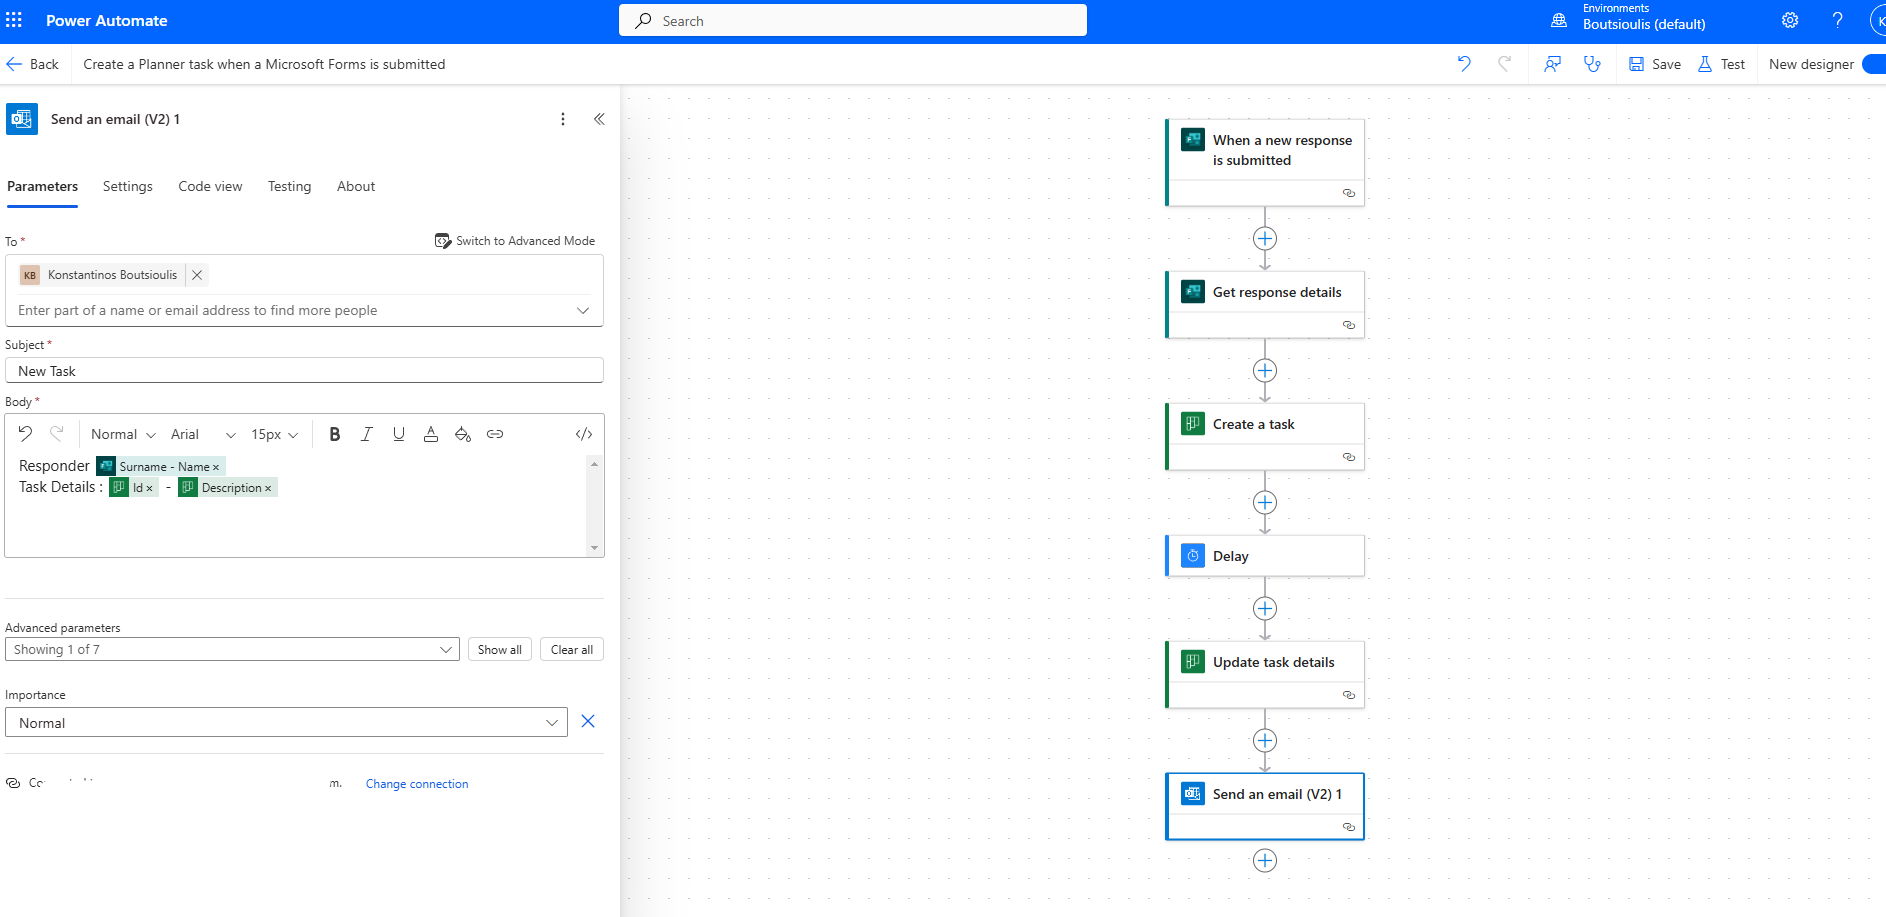Open the Arial font dropdown
The image size is (1886, 917).
pos(203,434)
